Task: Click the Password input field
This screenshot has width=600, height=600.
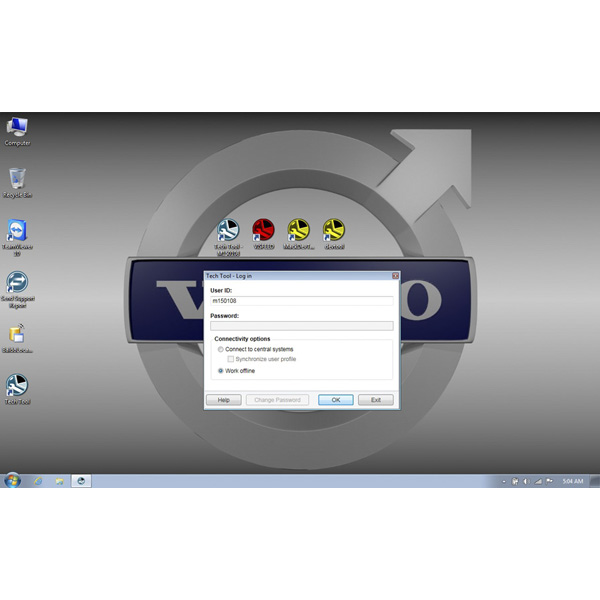Action: [301, 325]
